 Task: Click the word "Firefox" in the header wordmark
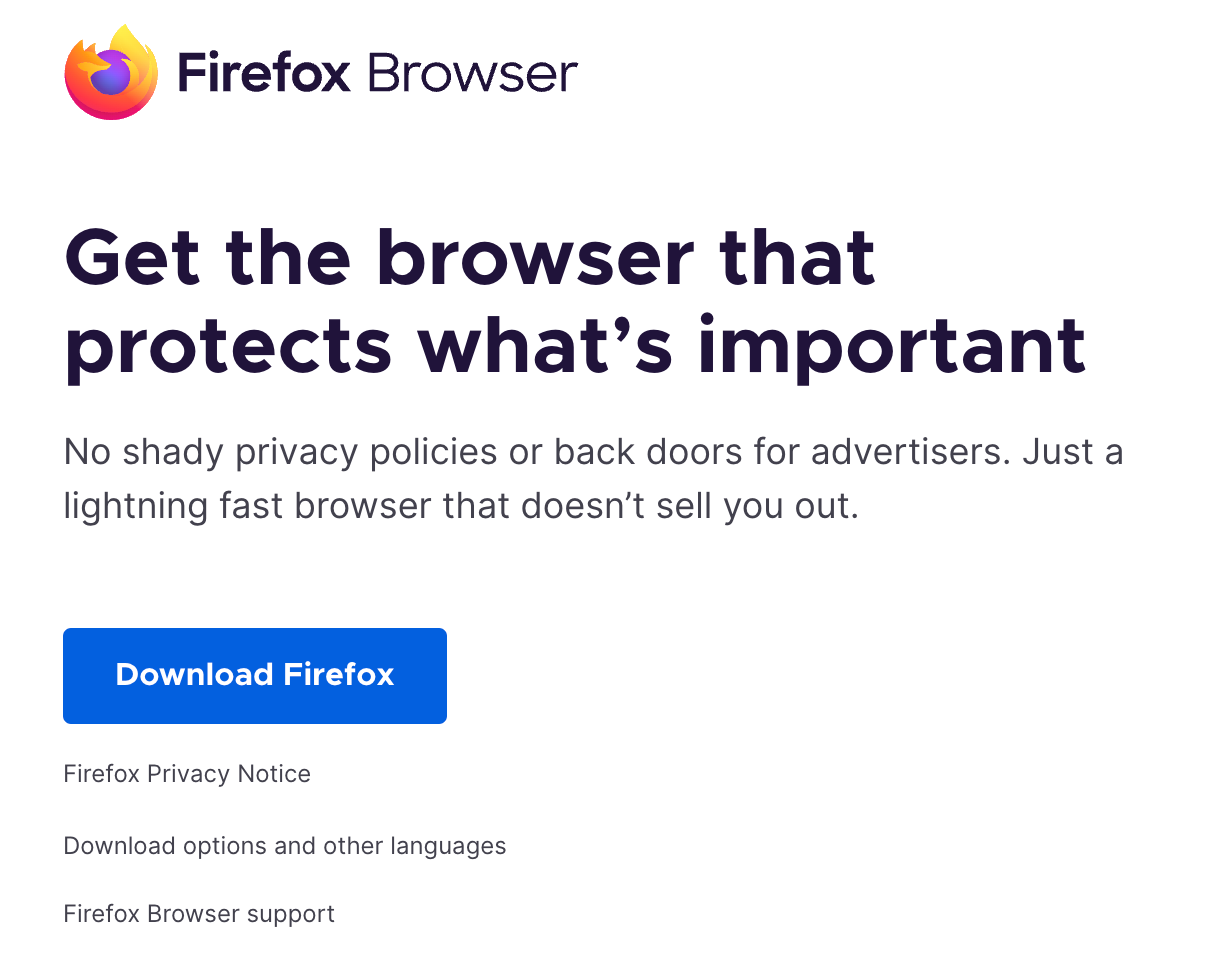pyautogui.click(x=264, y=74)
